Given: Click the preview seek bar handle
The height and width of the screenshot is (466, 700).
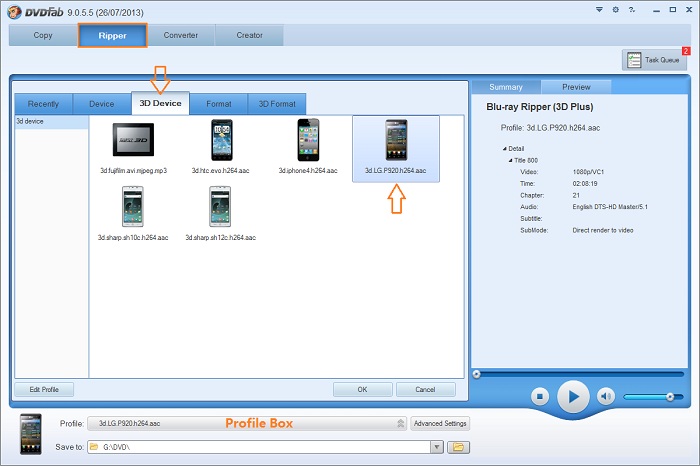Looking at the screenshot, I should tap(476, 374).
